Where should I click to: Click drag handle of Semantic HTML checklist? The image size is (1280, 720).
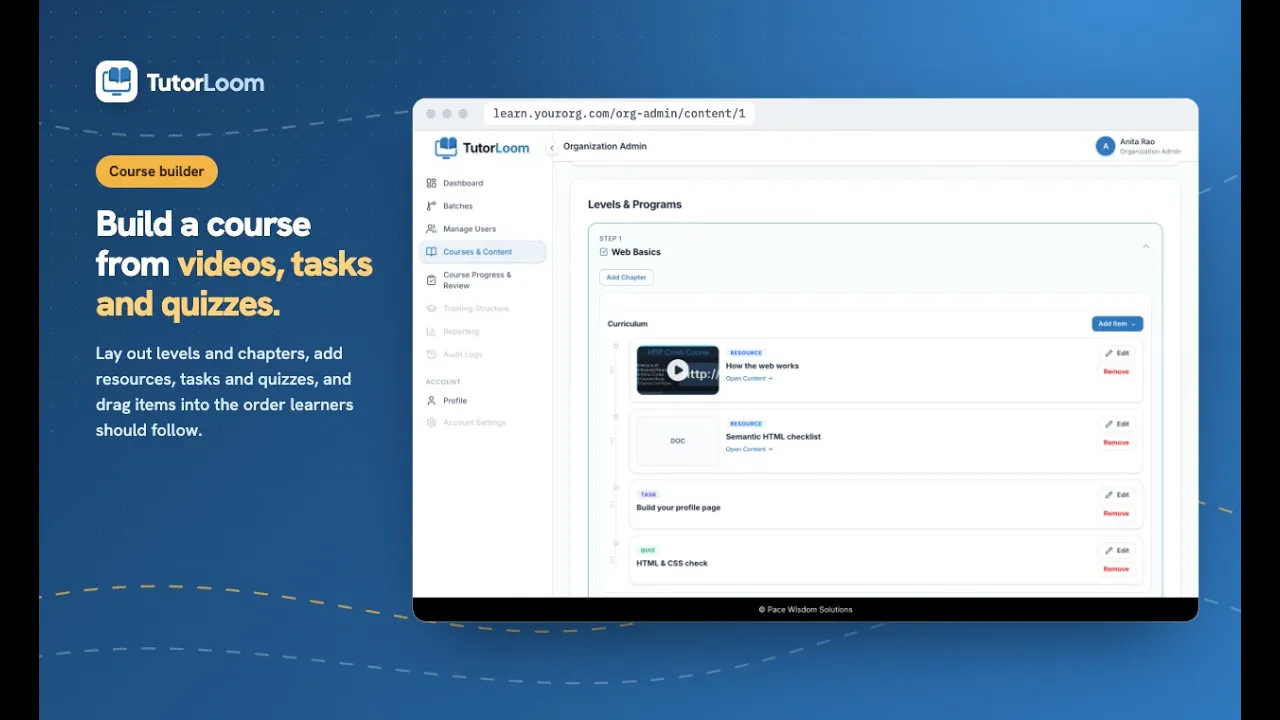coord(613,441)
